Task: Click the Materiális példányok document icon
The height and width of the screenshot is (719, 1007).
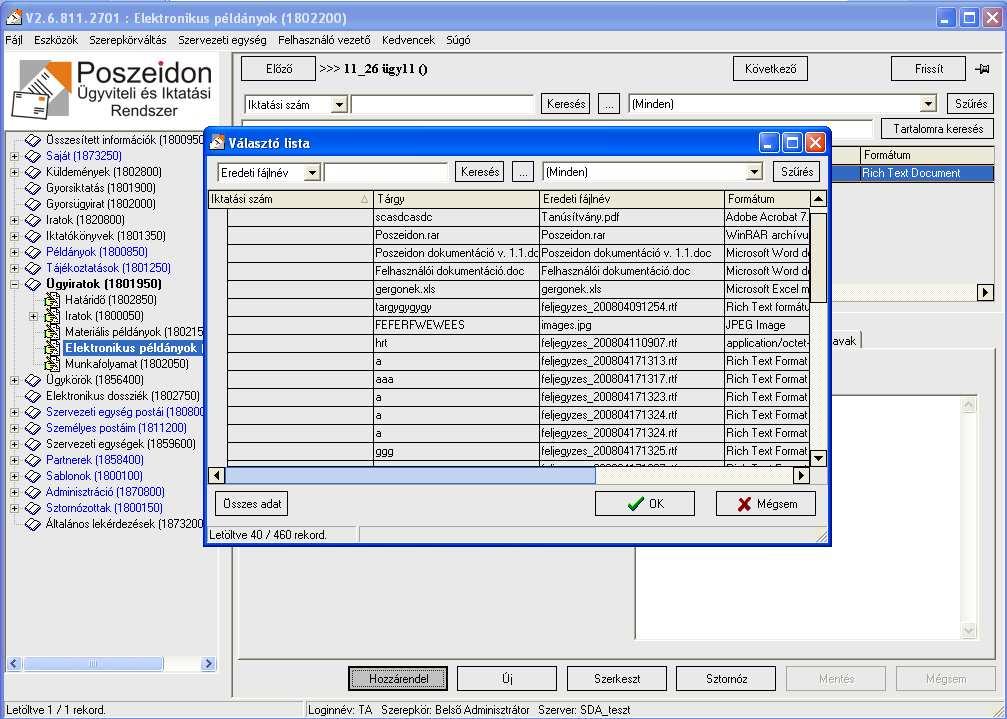Action: 52,332
